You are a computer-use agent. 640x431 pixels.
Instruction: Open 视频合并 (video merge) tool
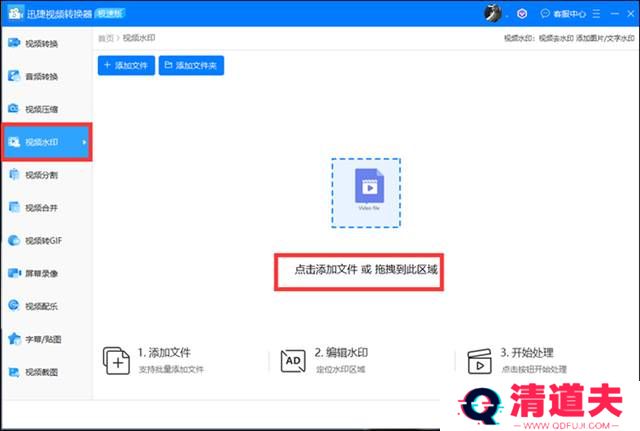(x=40, y=208)
